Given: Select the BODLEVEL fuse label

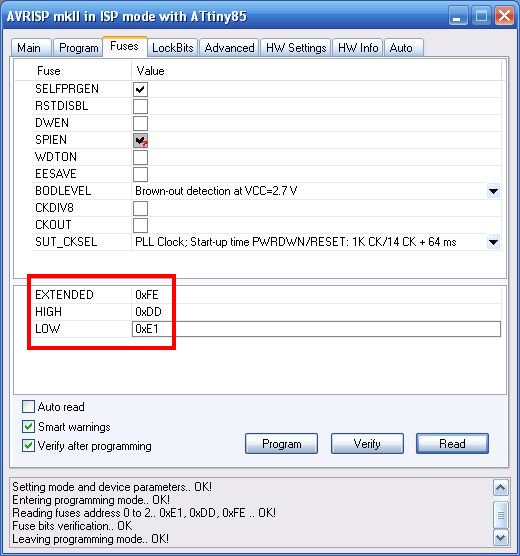Looking at the screenshot, I should click(x=63, y=191).
